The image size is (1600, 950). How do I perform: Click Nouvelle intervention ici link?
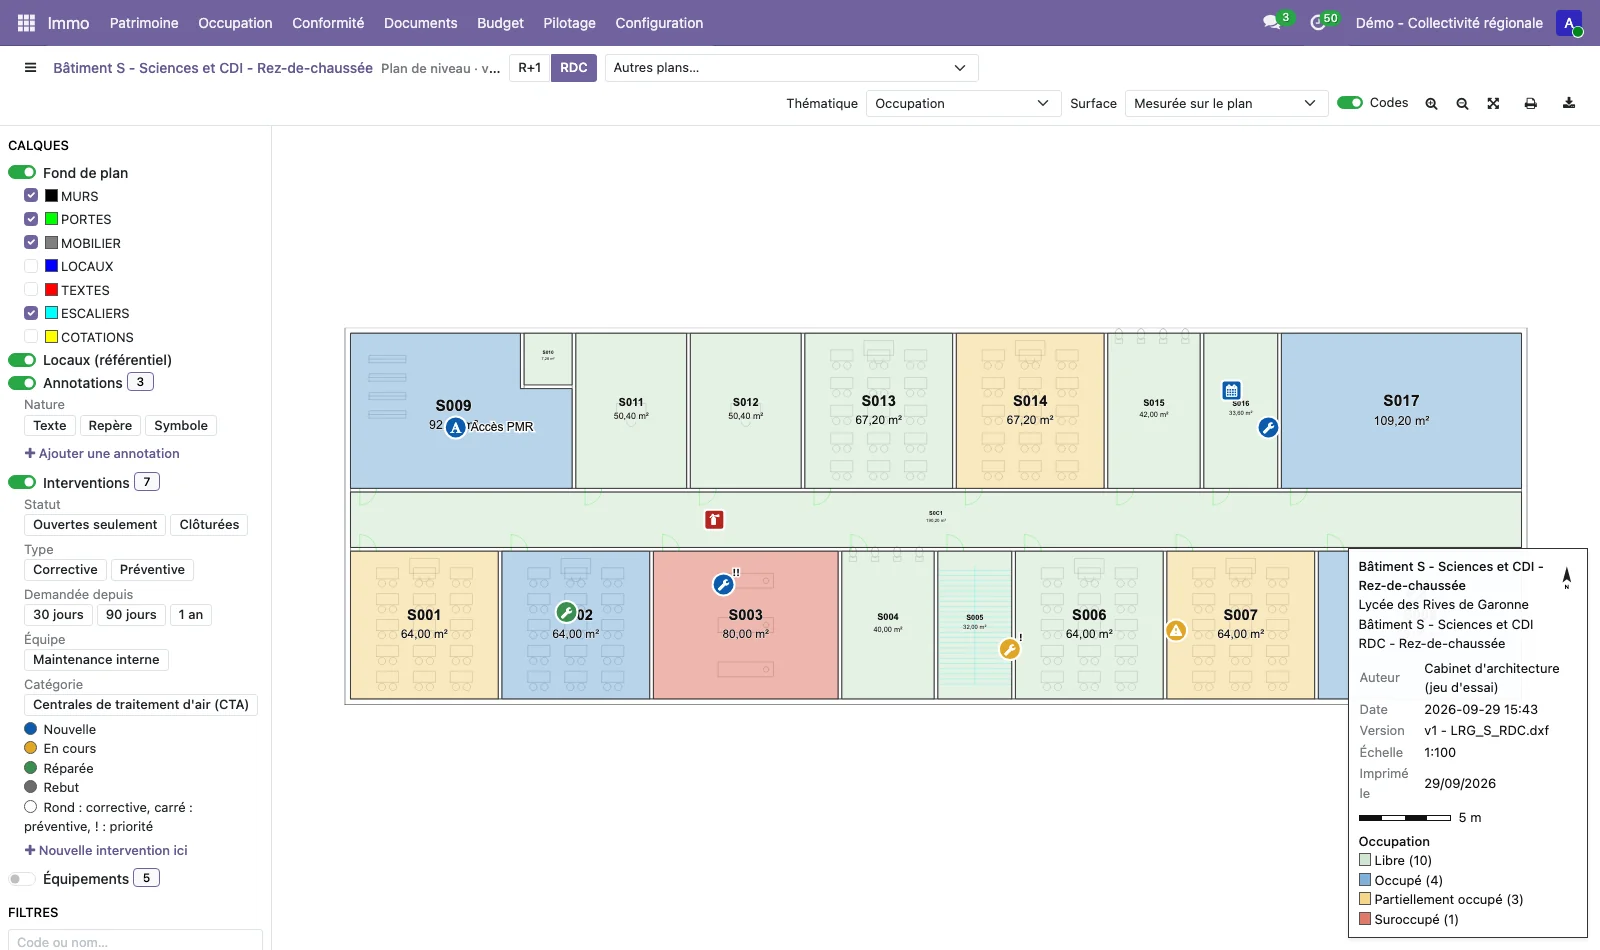106,850
